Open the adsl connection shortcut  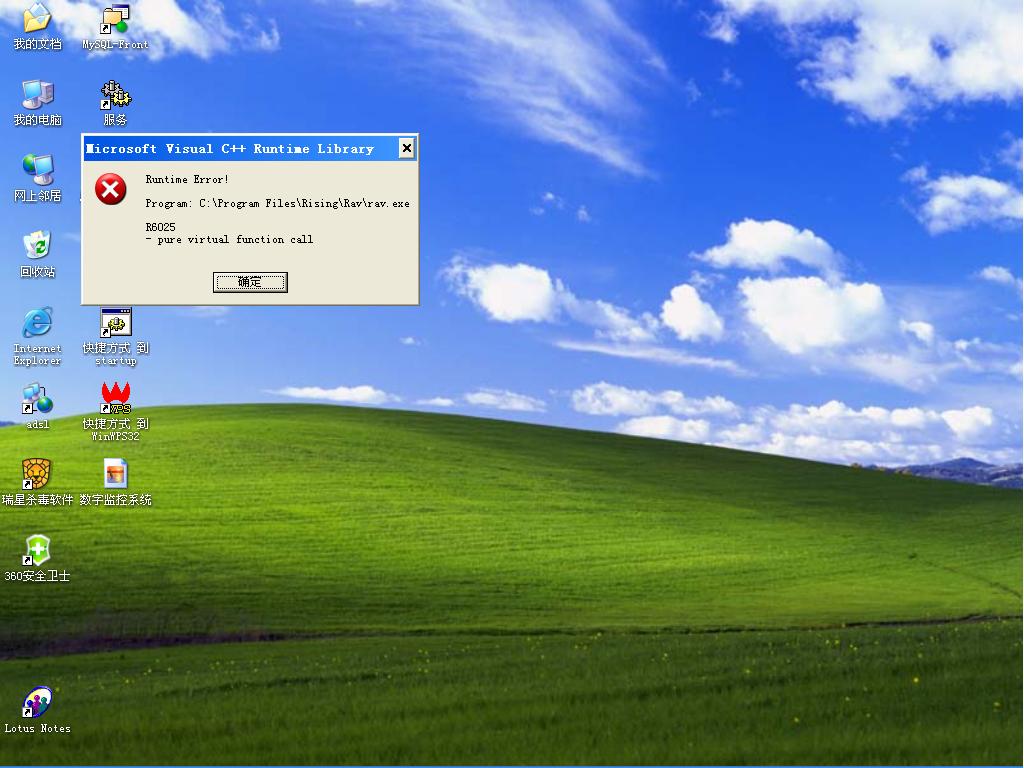tap(37, 399)
